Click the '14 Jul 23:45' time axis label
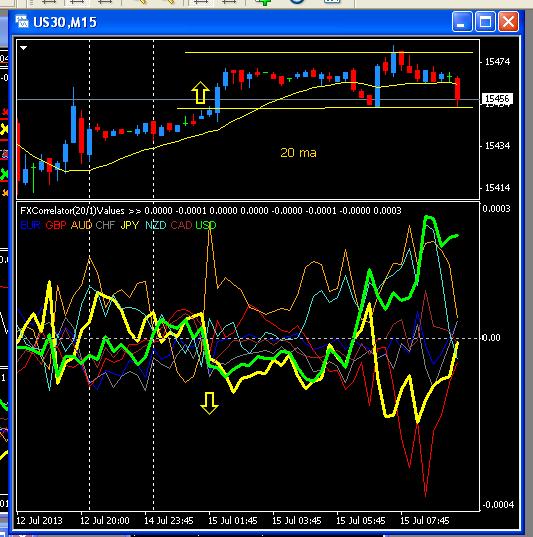The width and height of the screenshot is (533, 537). pyautogui.click(x=169, y=521)
